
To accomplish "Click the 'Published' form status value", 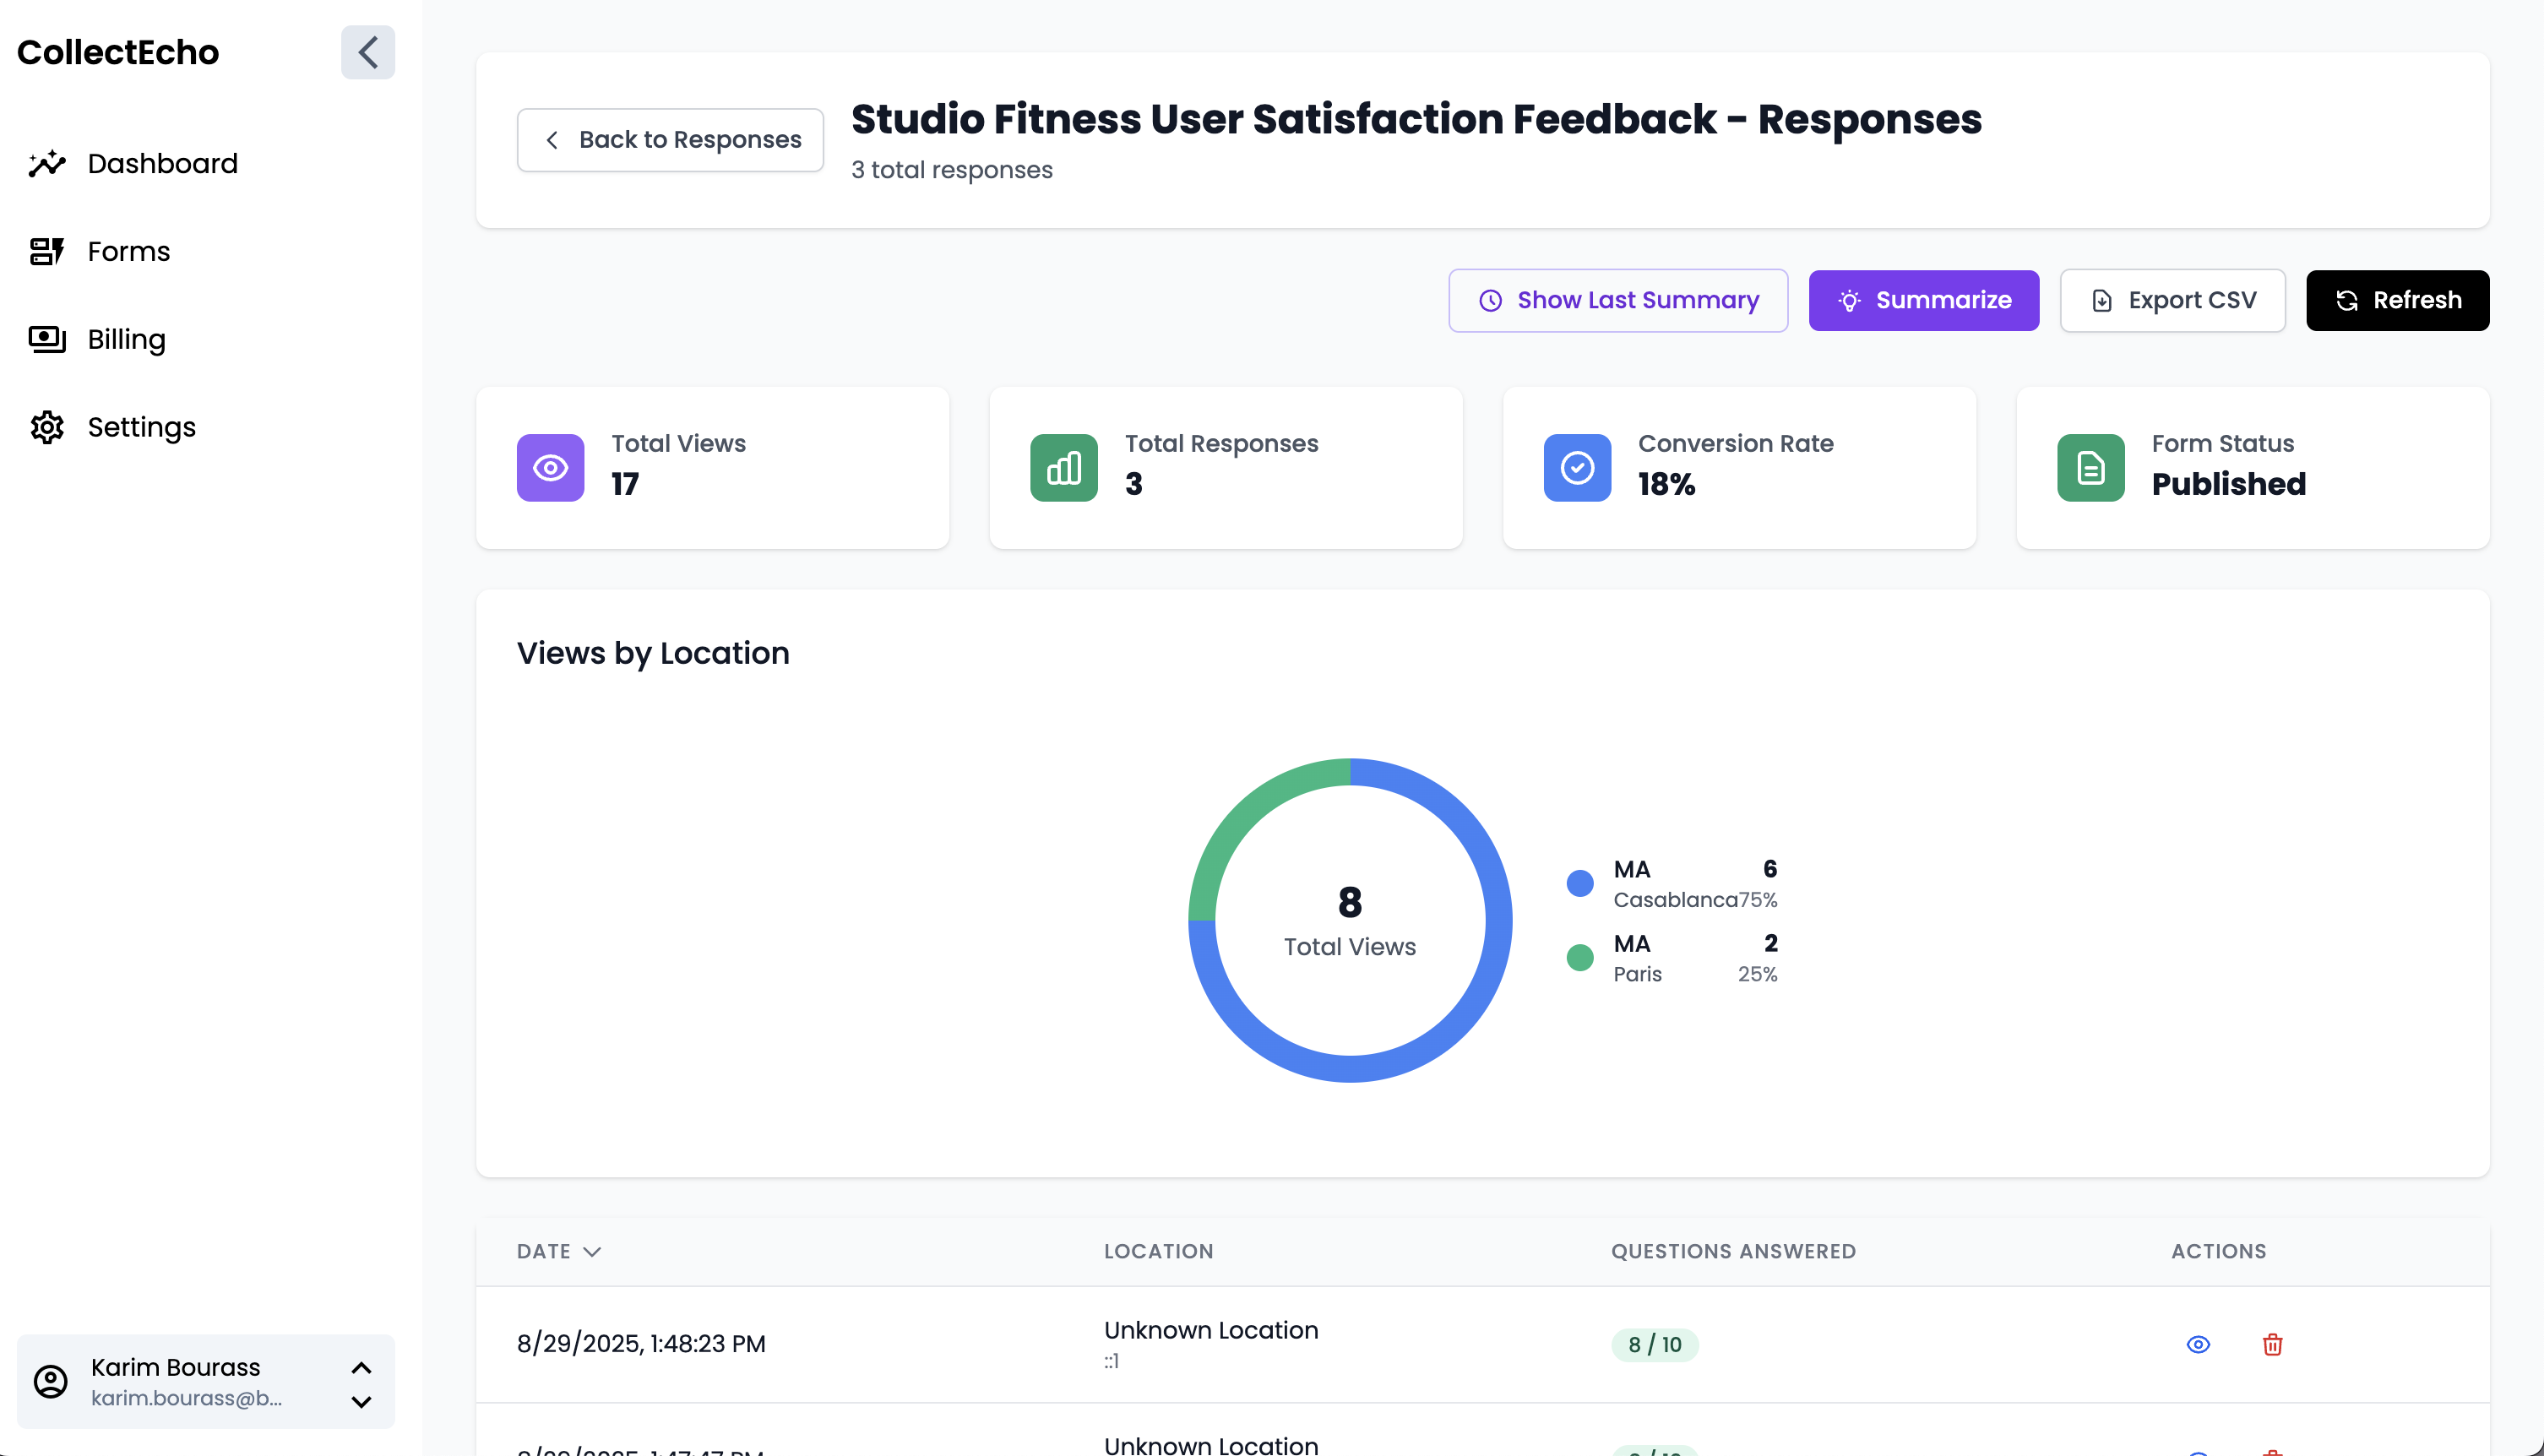I will 2229,484.
